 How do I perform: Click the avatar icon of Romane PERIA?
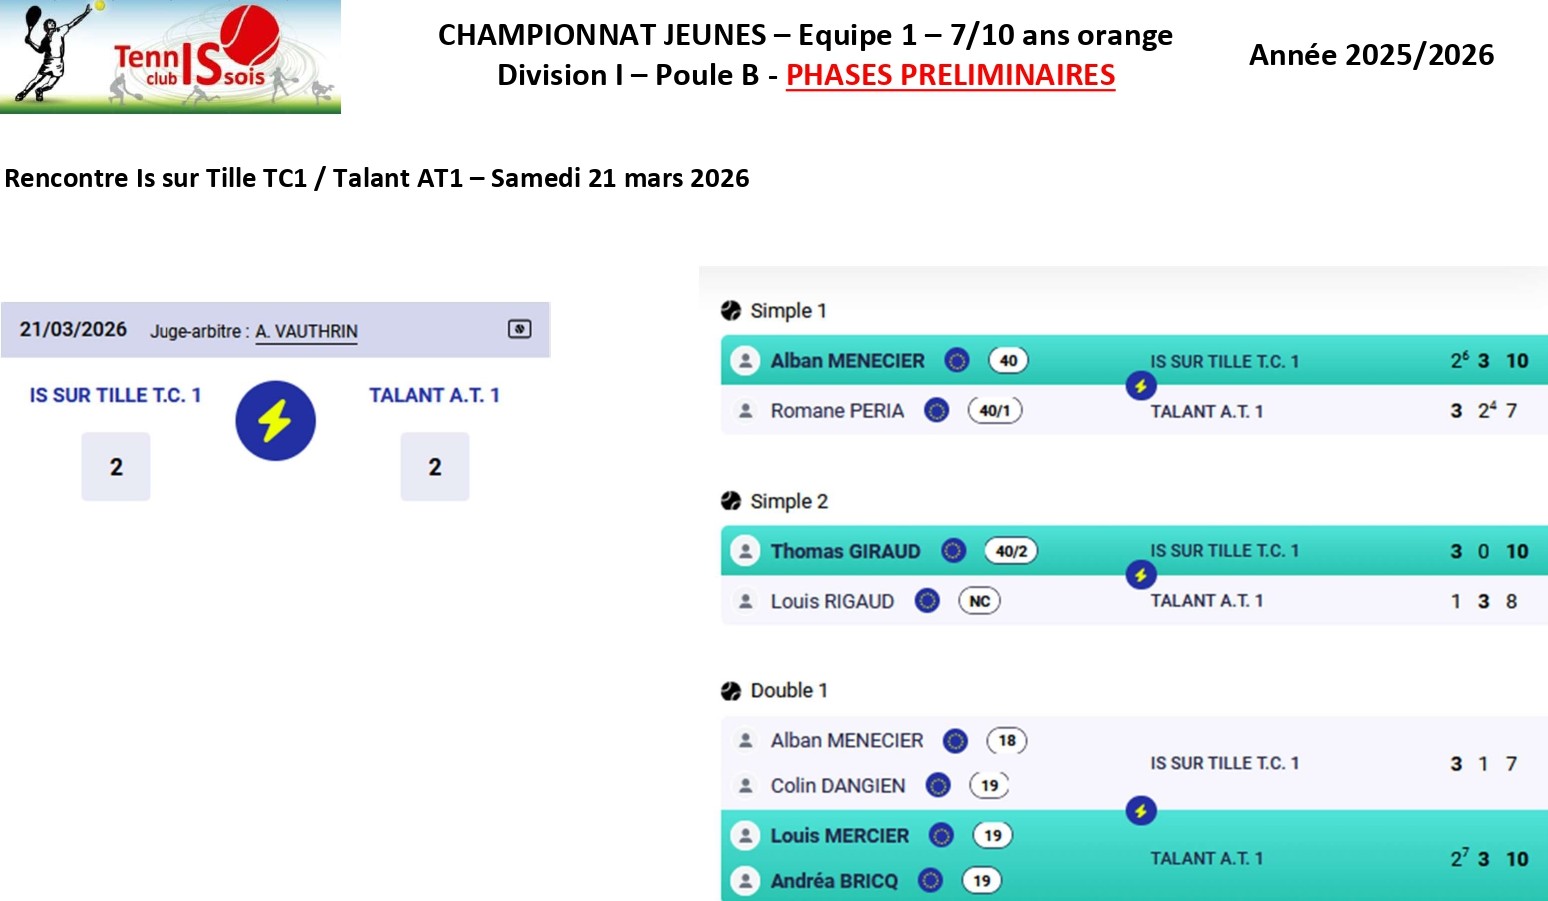746,411
